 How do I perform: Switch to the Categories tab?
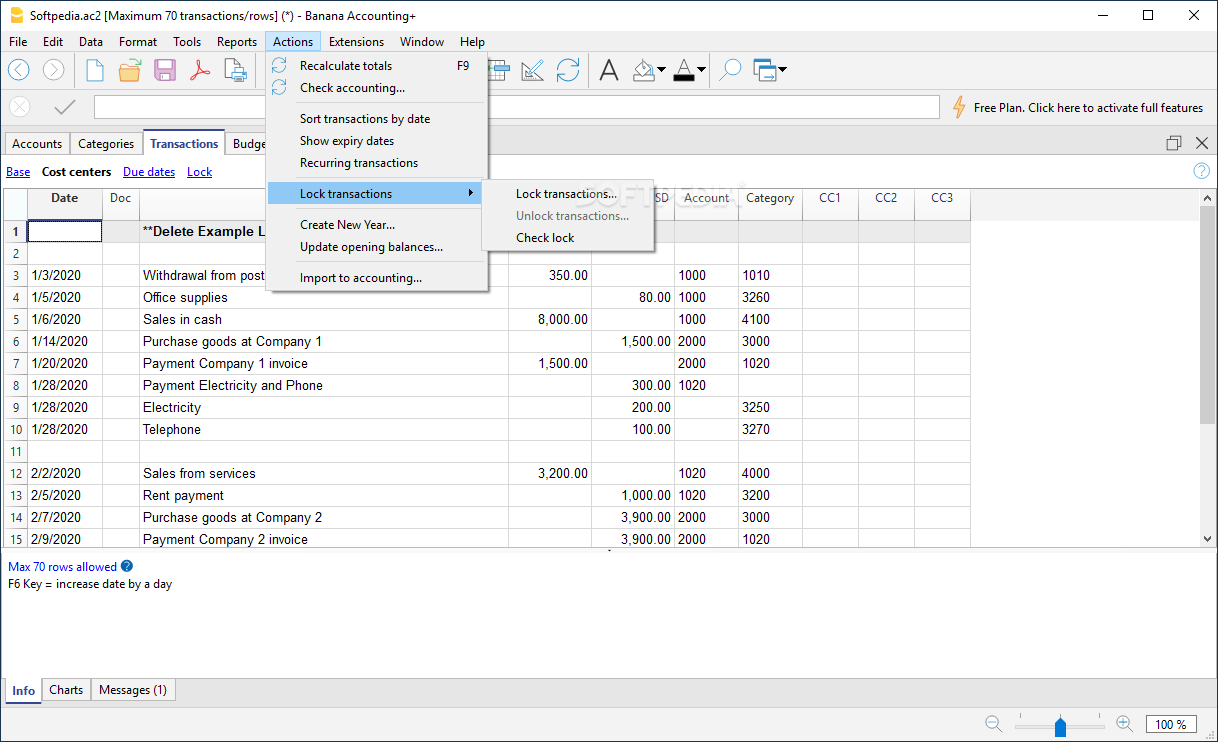click(106, 144)
